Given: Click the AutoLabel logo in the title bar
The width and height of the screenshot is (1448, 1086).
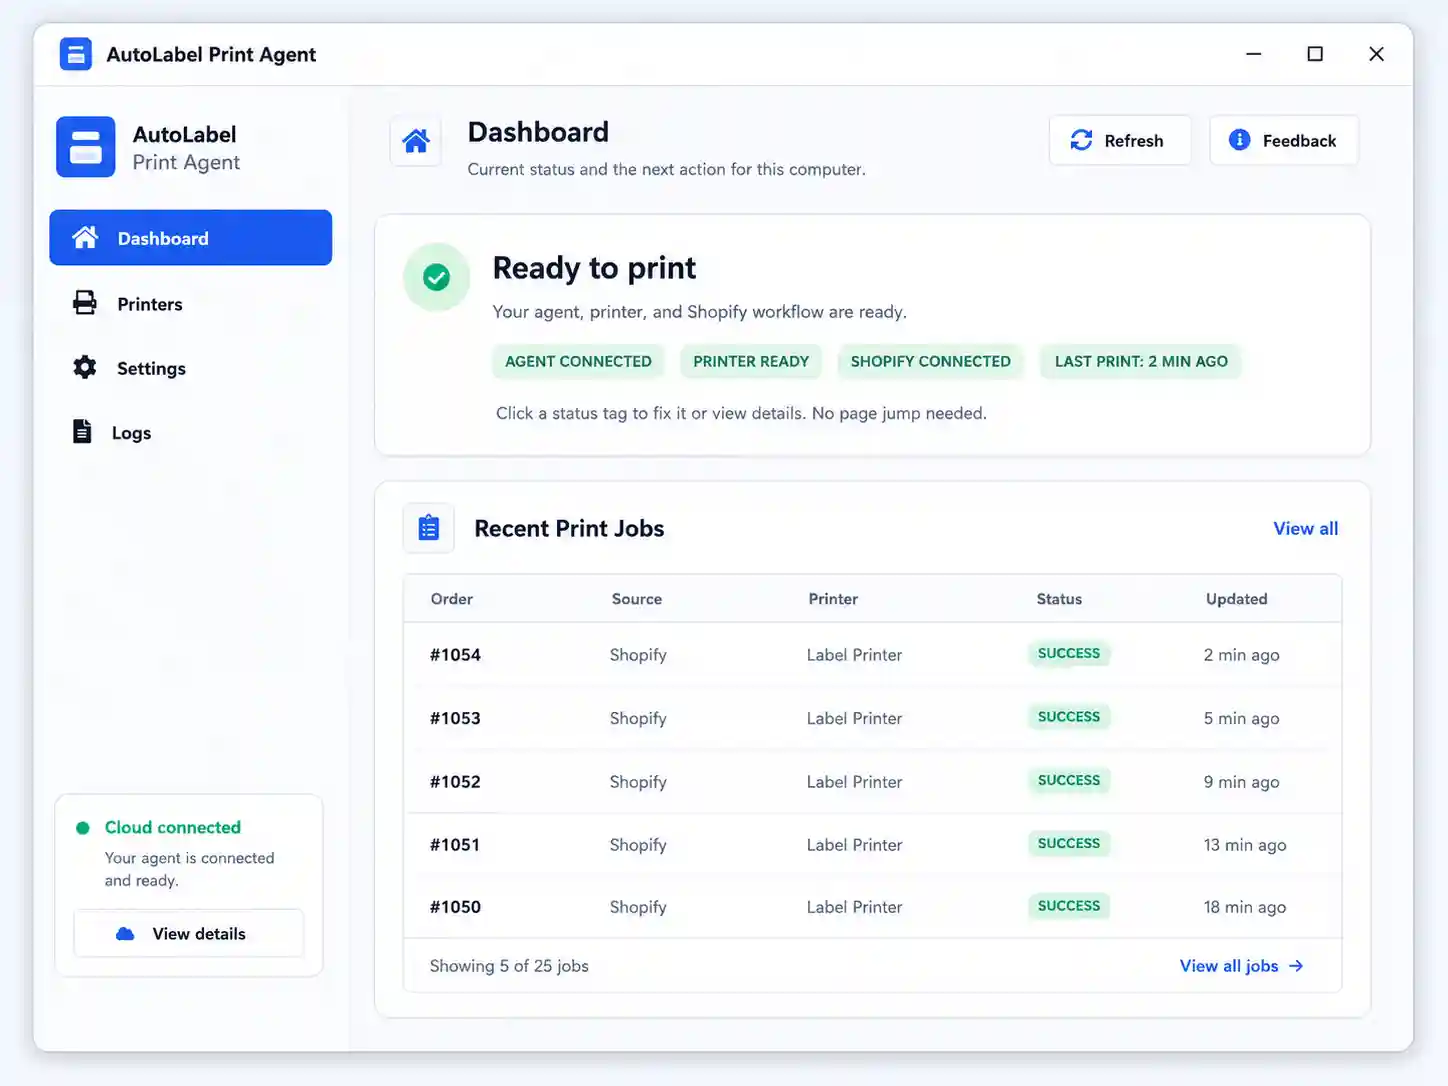Looking at the screenshot, I should click(76, 54).
